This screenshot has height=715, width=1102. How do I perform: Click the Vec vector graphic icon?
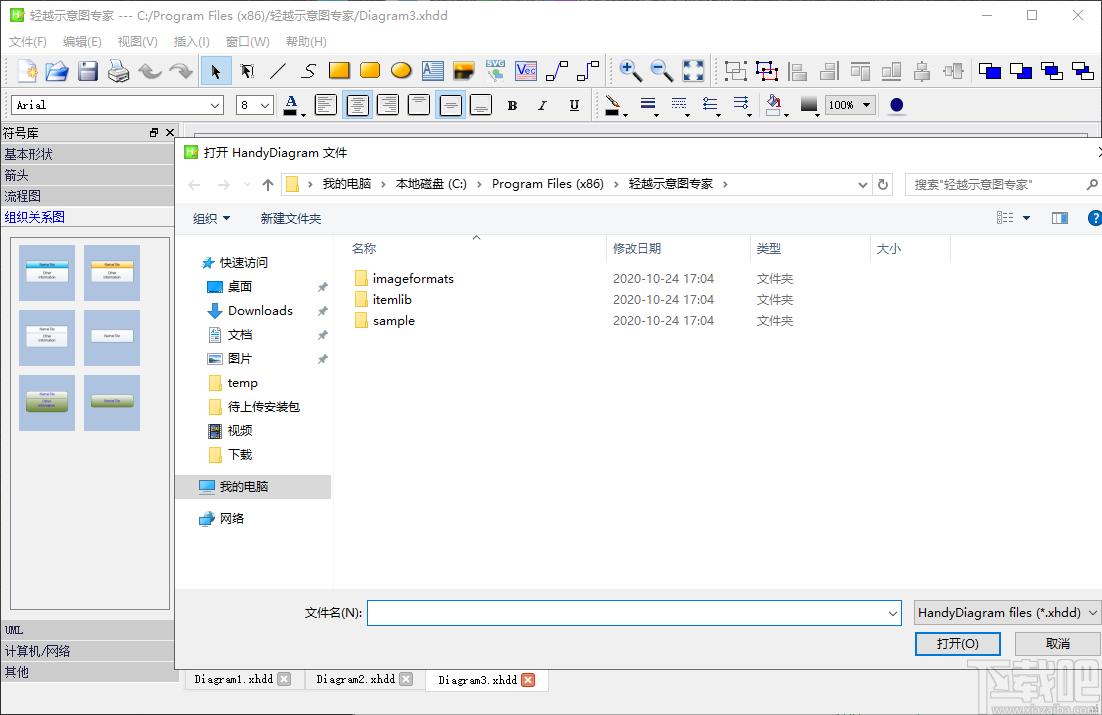click(x=526, y=70)
